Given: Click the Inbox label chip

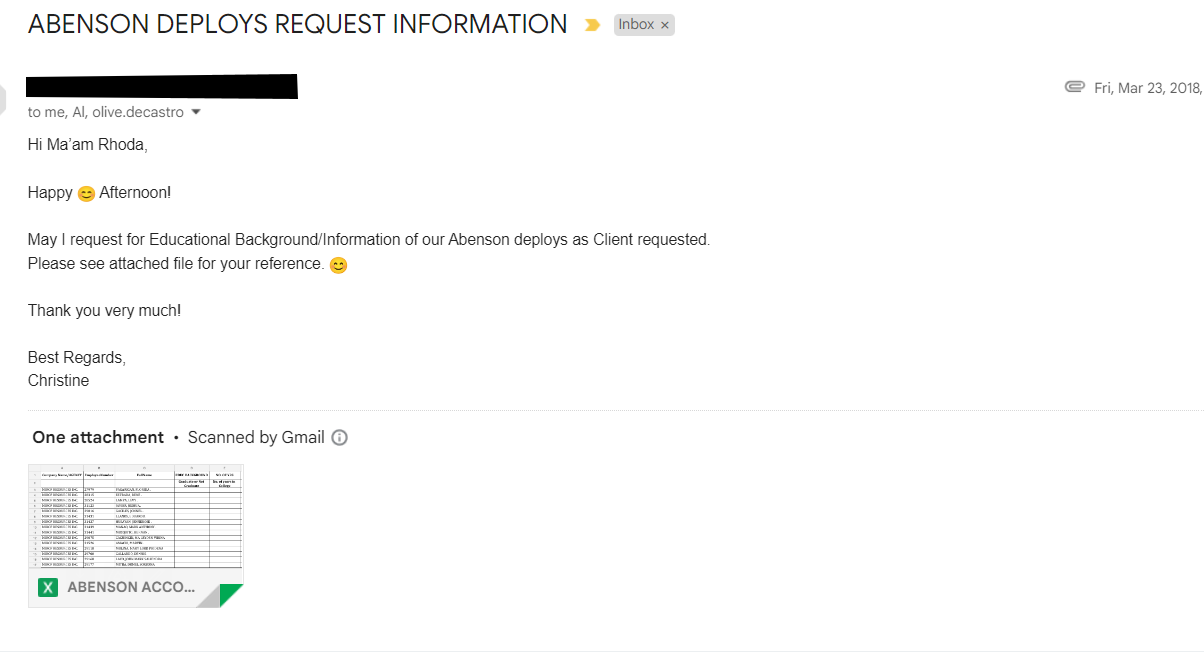Looking at the screenshot, I should click(636, 25).
